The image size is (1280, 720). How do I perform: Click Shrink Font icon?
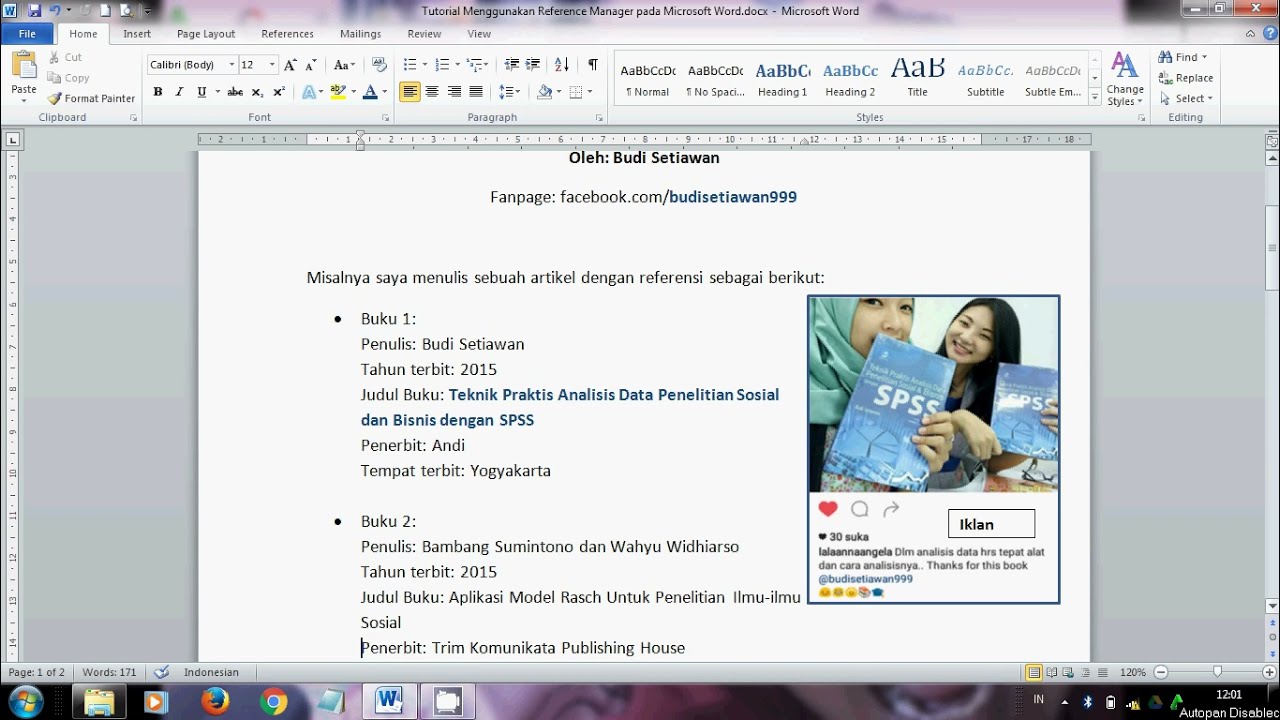(311, 65)
